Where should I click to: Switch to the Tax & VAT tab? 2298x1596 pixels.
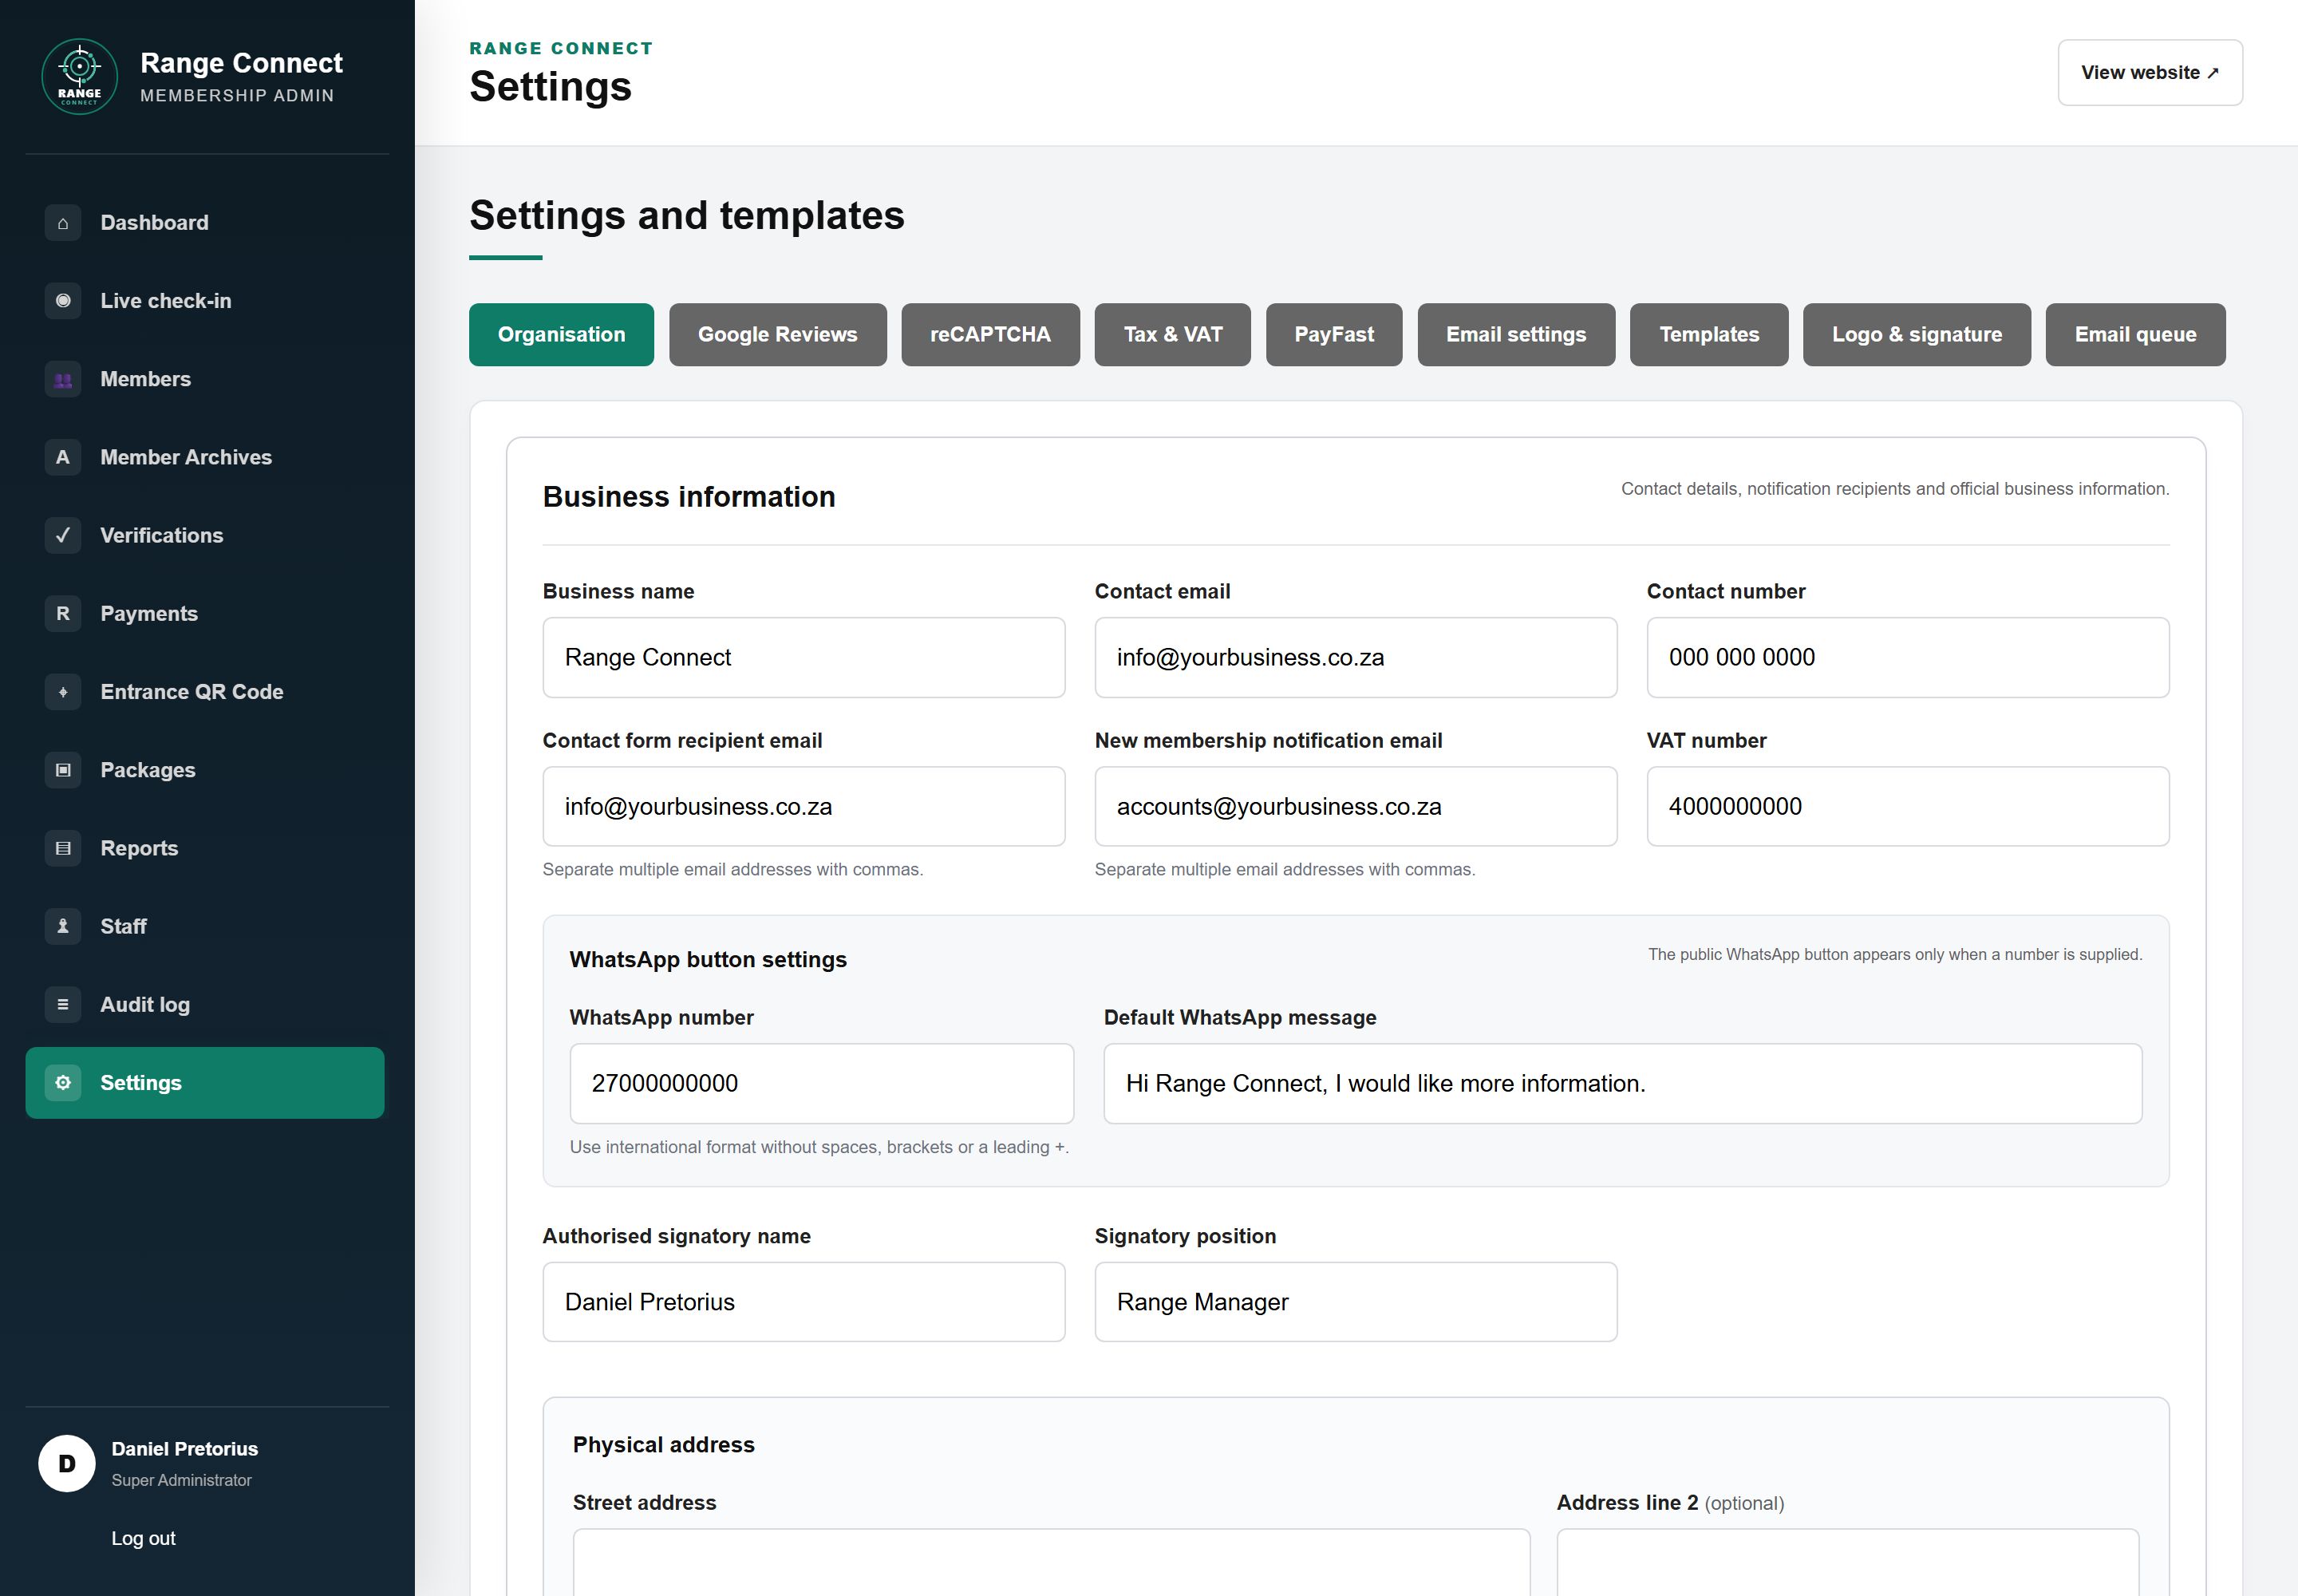tap(1172, 334)
